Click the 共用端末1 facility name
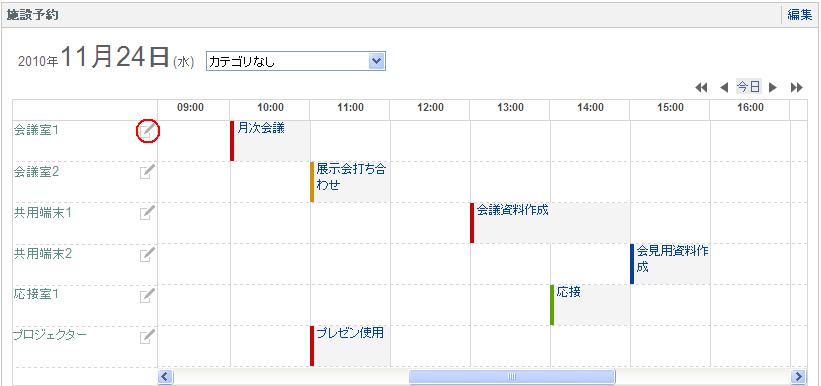Image resolution: width=821 pixels, height=386 pixels. 42,213
